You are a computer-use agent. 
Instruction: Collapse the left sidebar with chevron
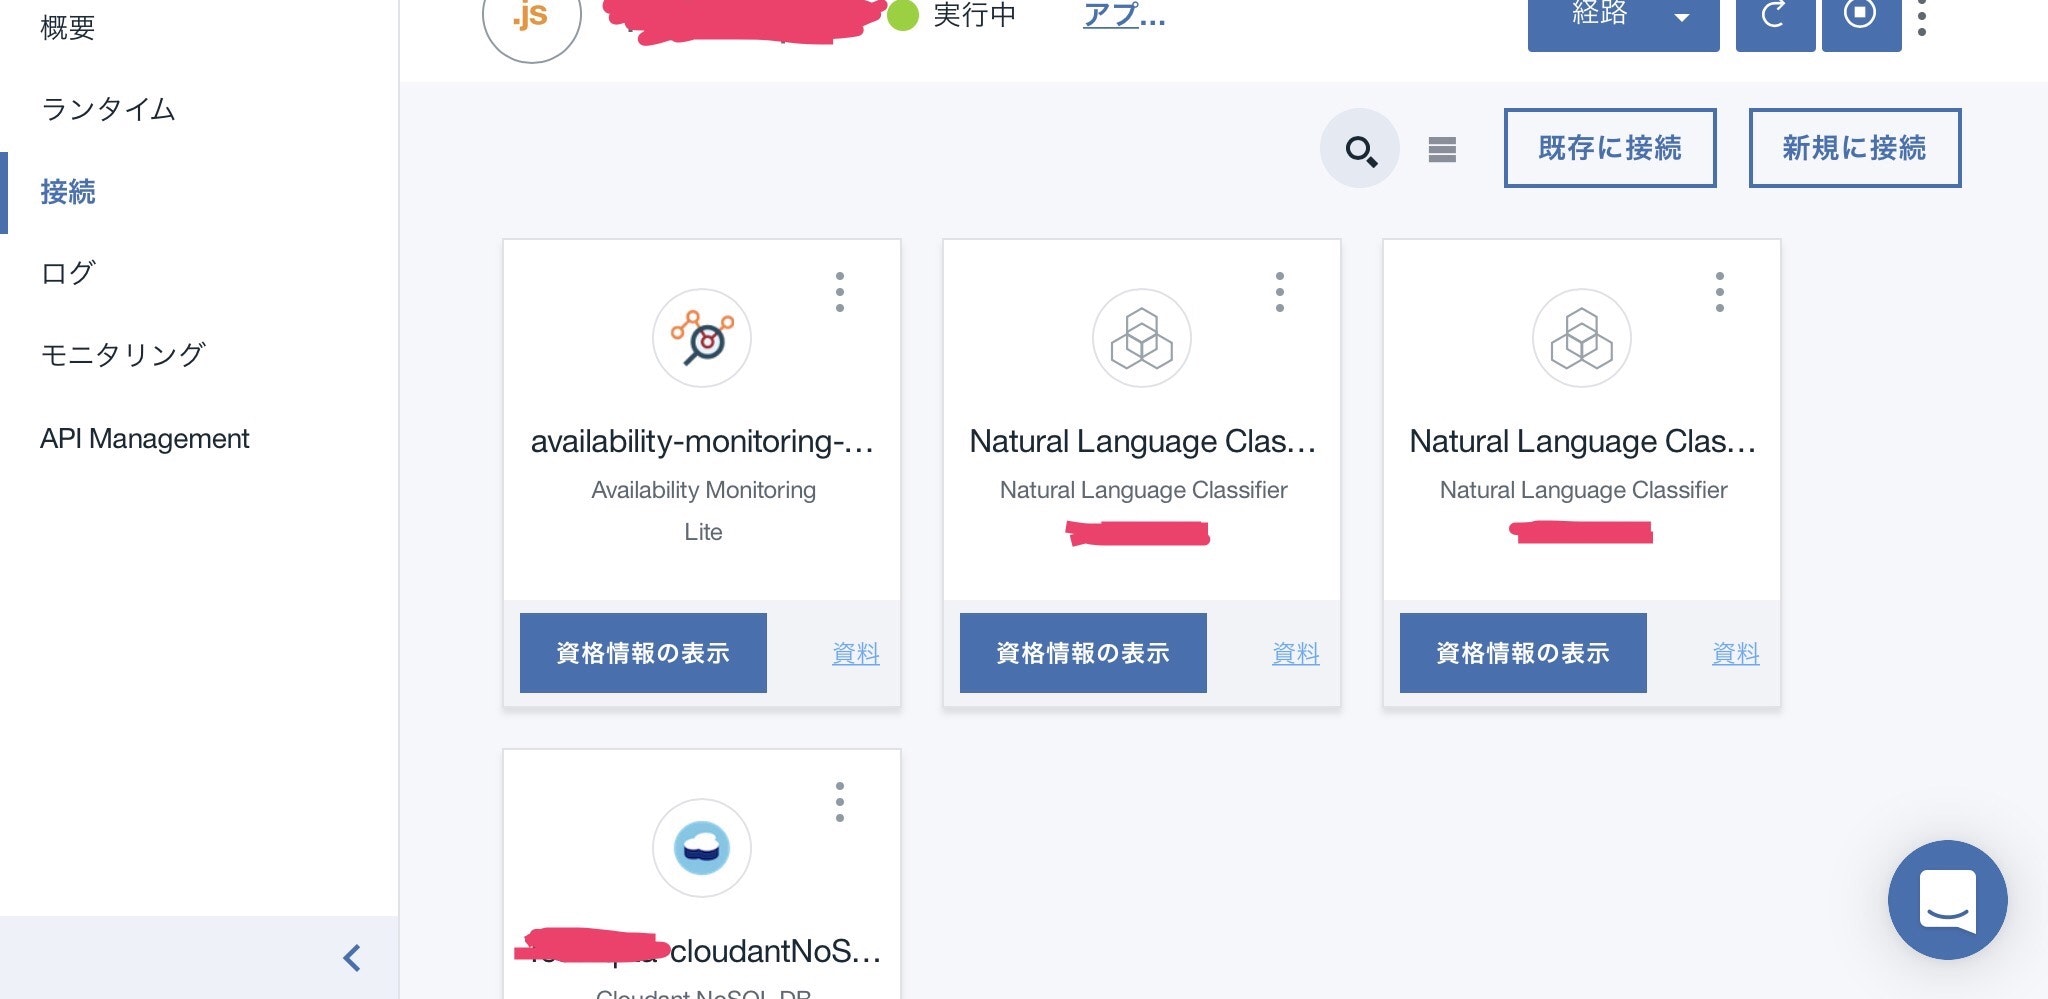coord(352,958)
